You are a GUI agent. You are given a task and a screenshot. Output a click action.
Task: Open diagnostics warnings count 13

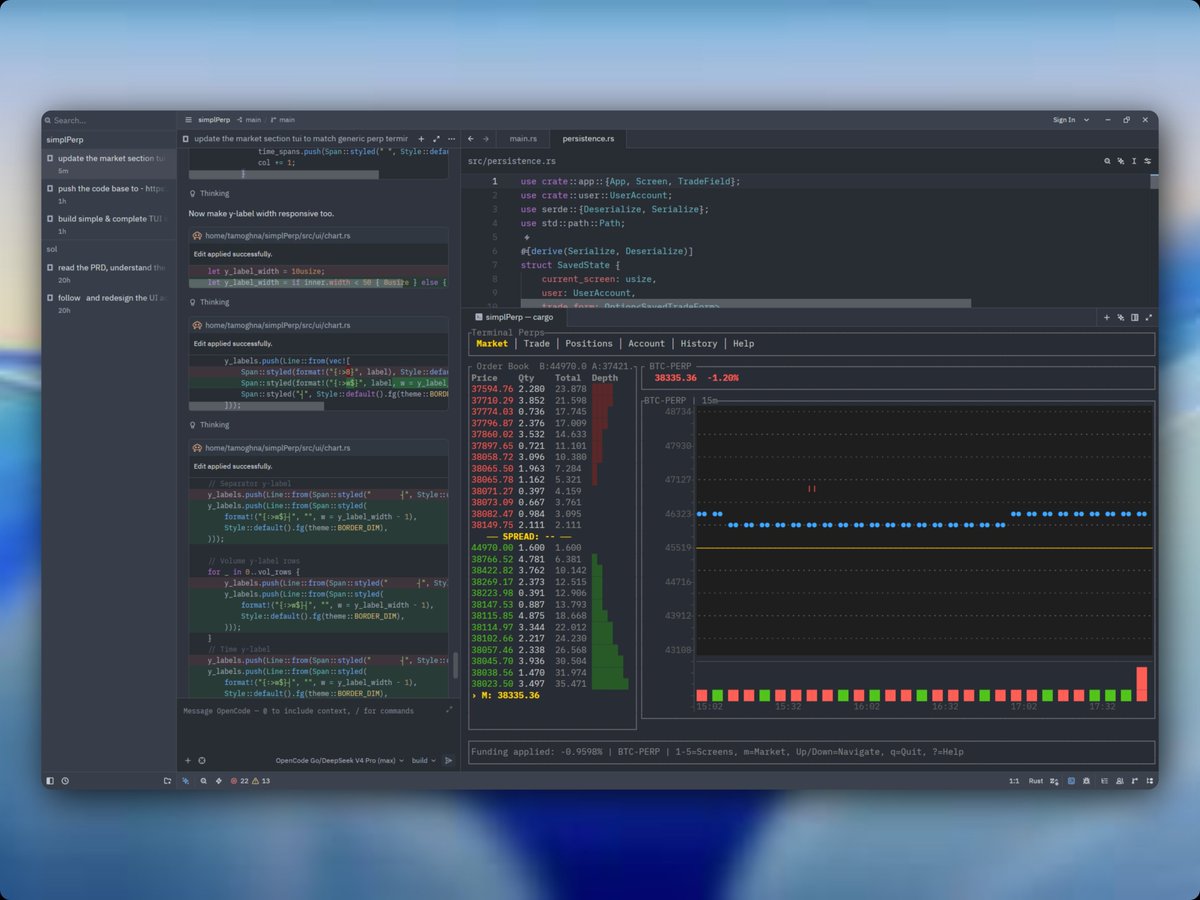[261, 780]
